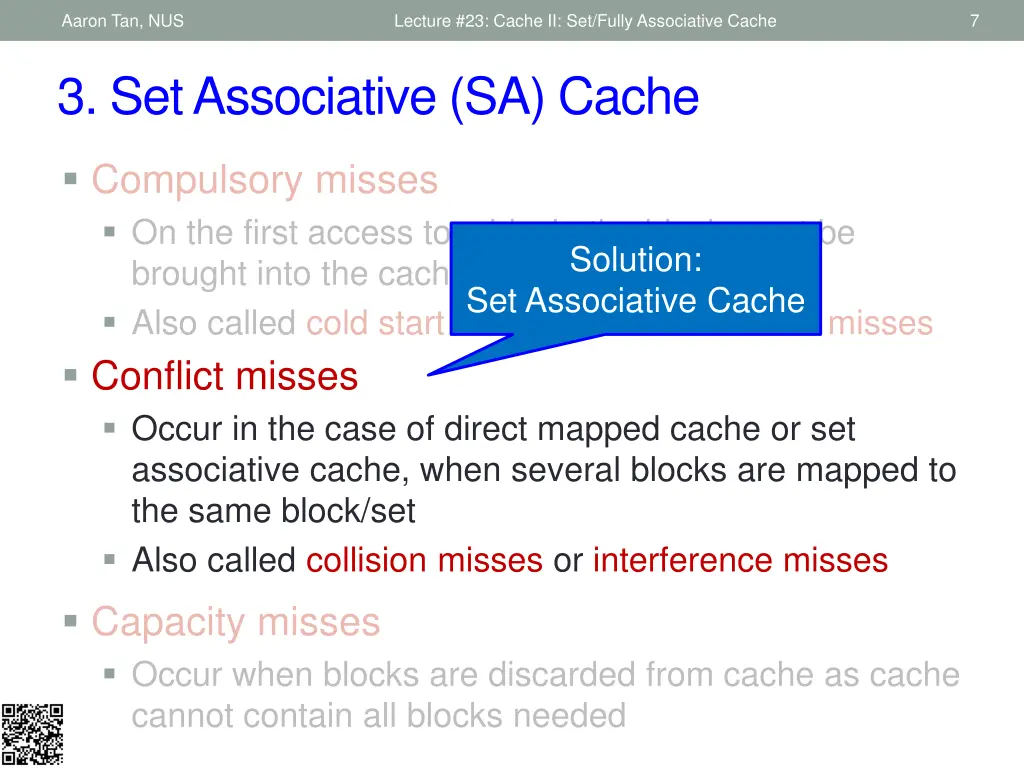Click the slide number 7

(974, 21)
